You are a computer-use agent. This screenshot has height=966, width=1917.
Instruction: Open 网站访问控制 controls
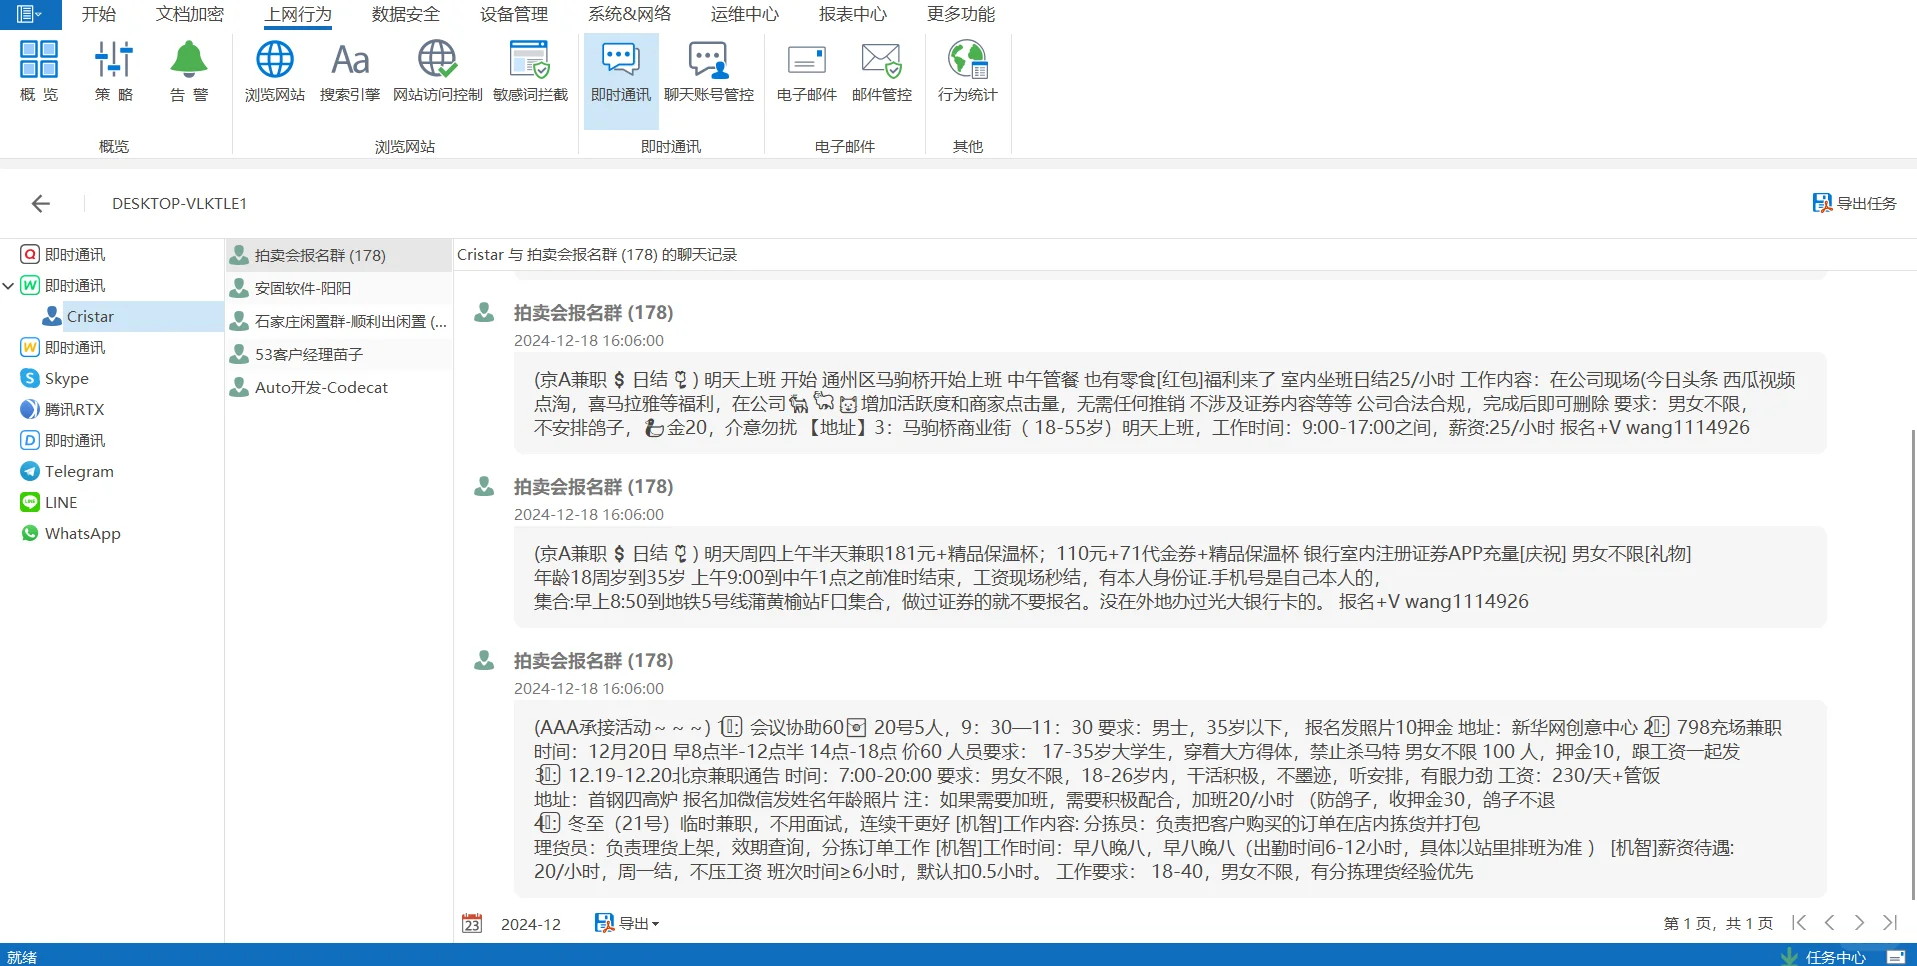coord(436,70)
